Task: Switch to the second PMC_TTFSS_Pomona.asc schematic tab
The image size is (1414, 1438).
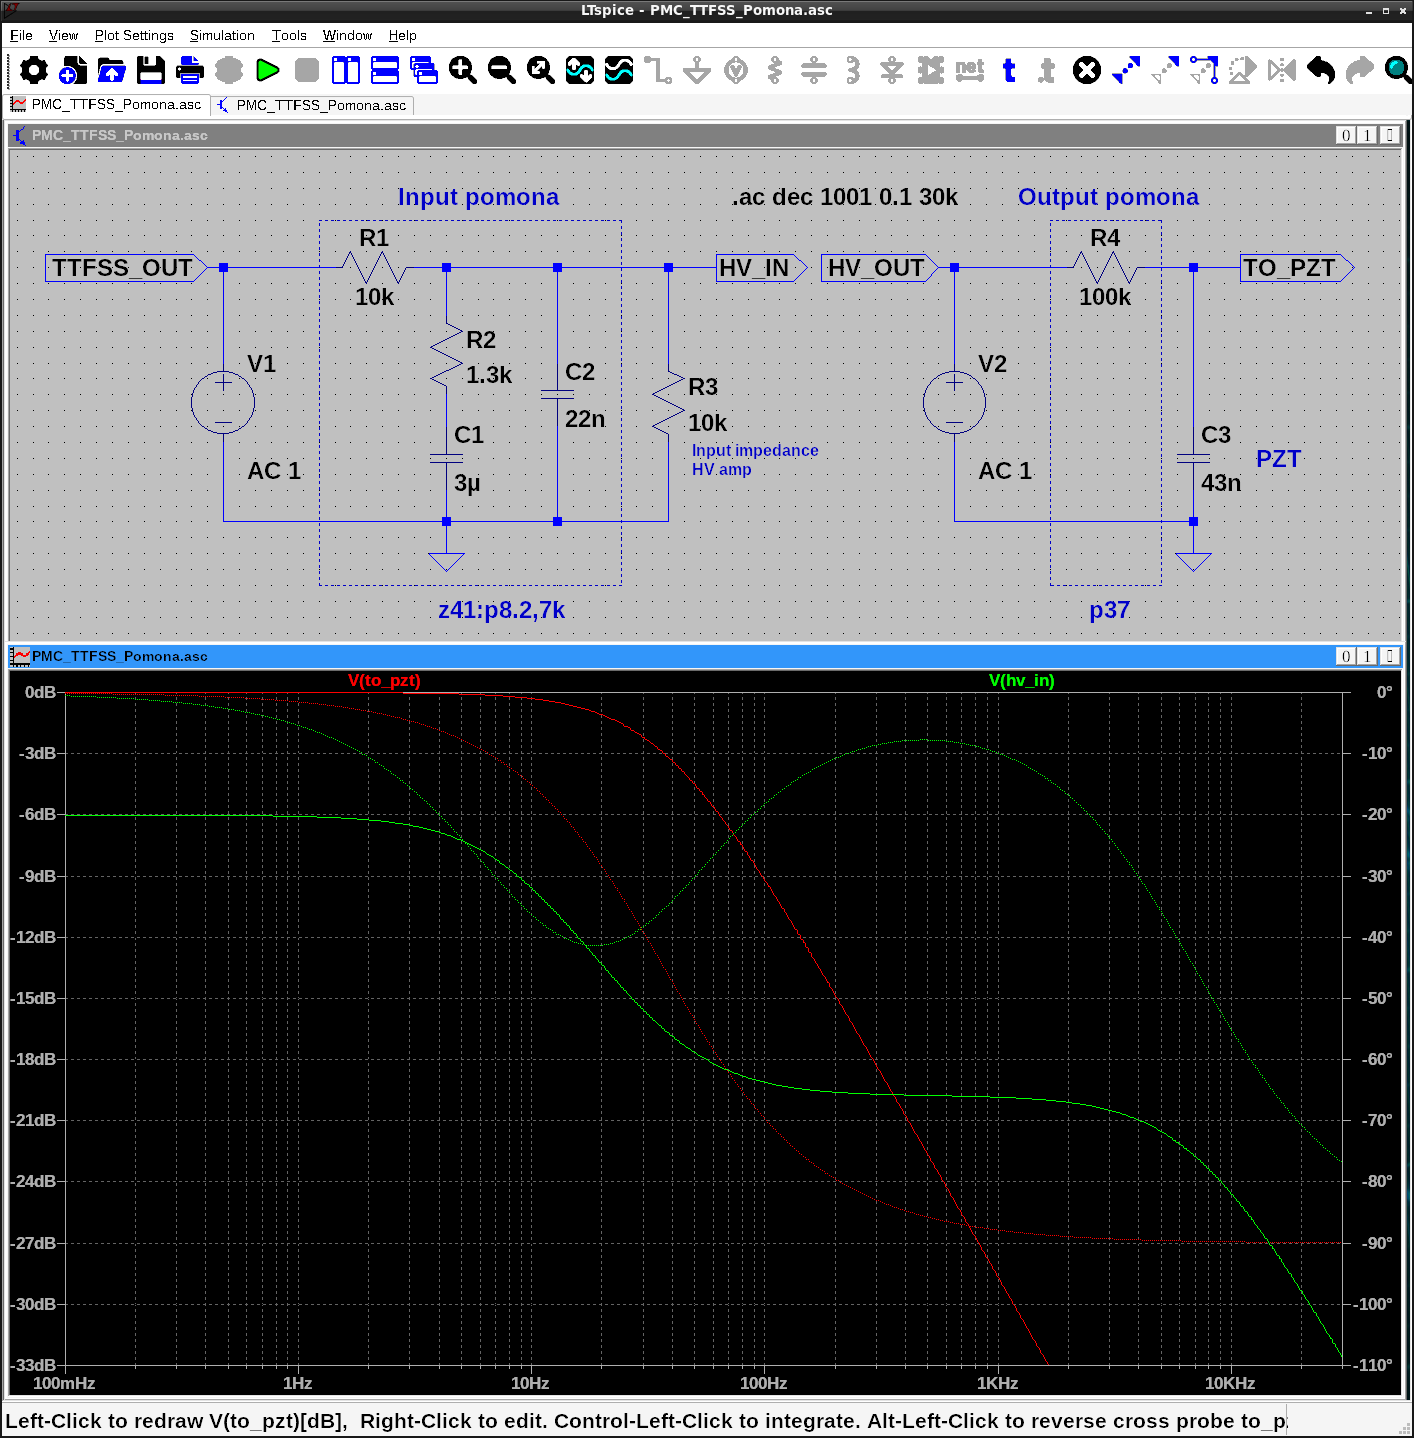Action: [x=312, y=105]
